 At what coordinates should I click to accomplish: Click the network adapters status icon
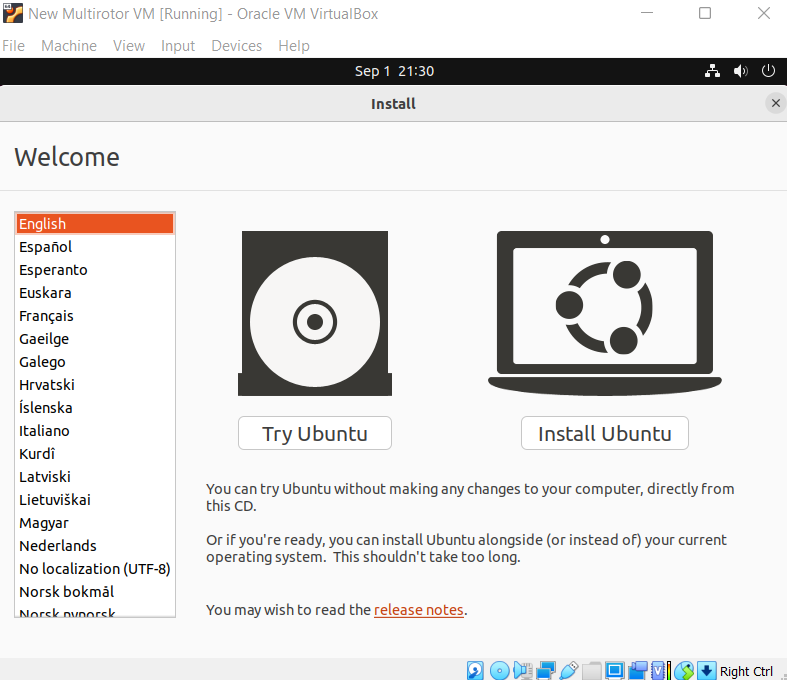546,670
